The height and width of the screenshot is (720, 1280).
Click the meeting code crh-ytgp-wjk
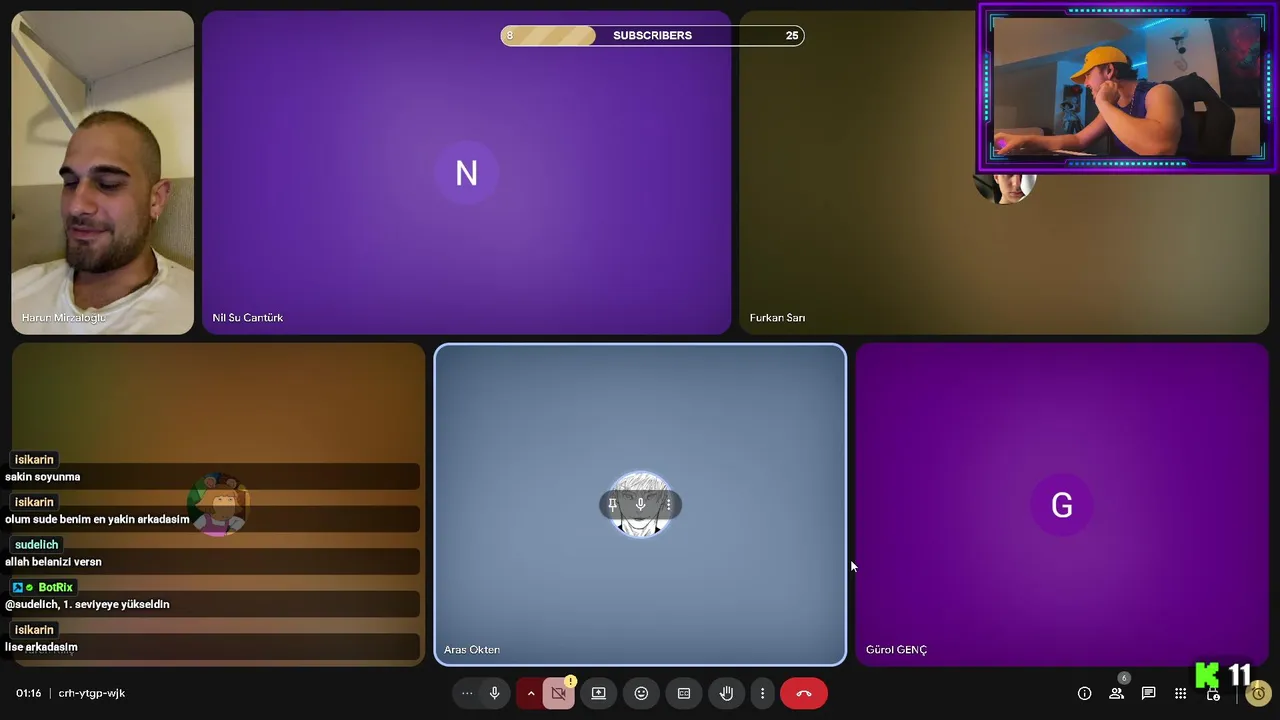click(x=92, y=693)
